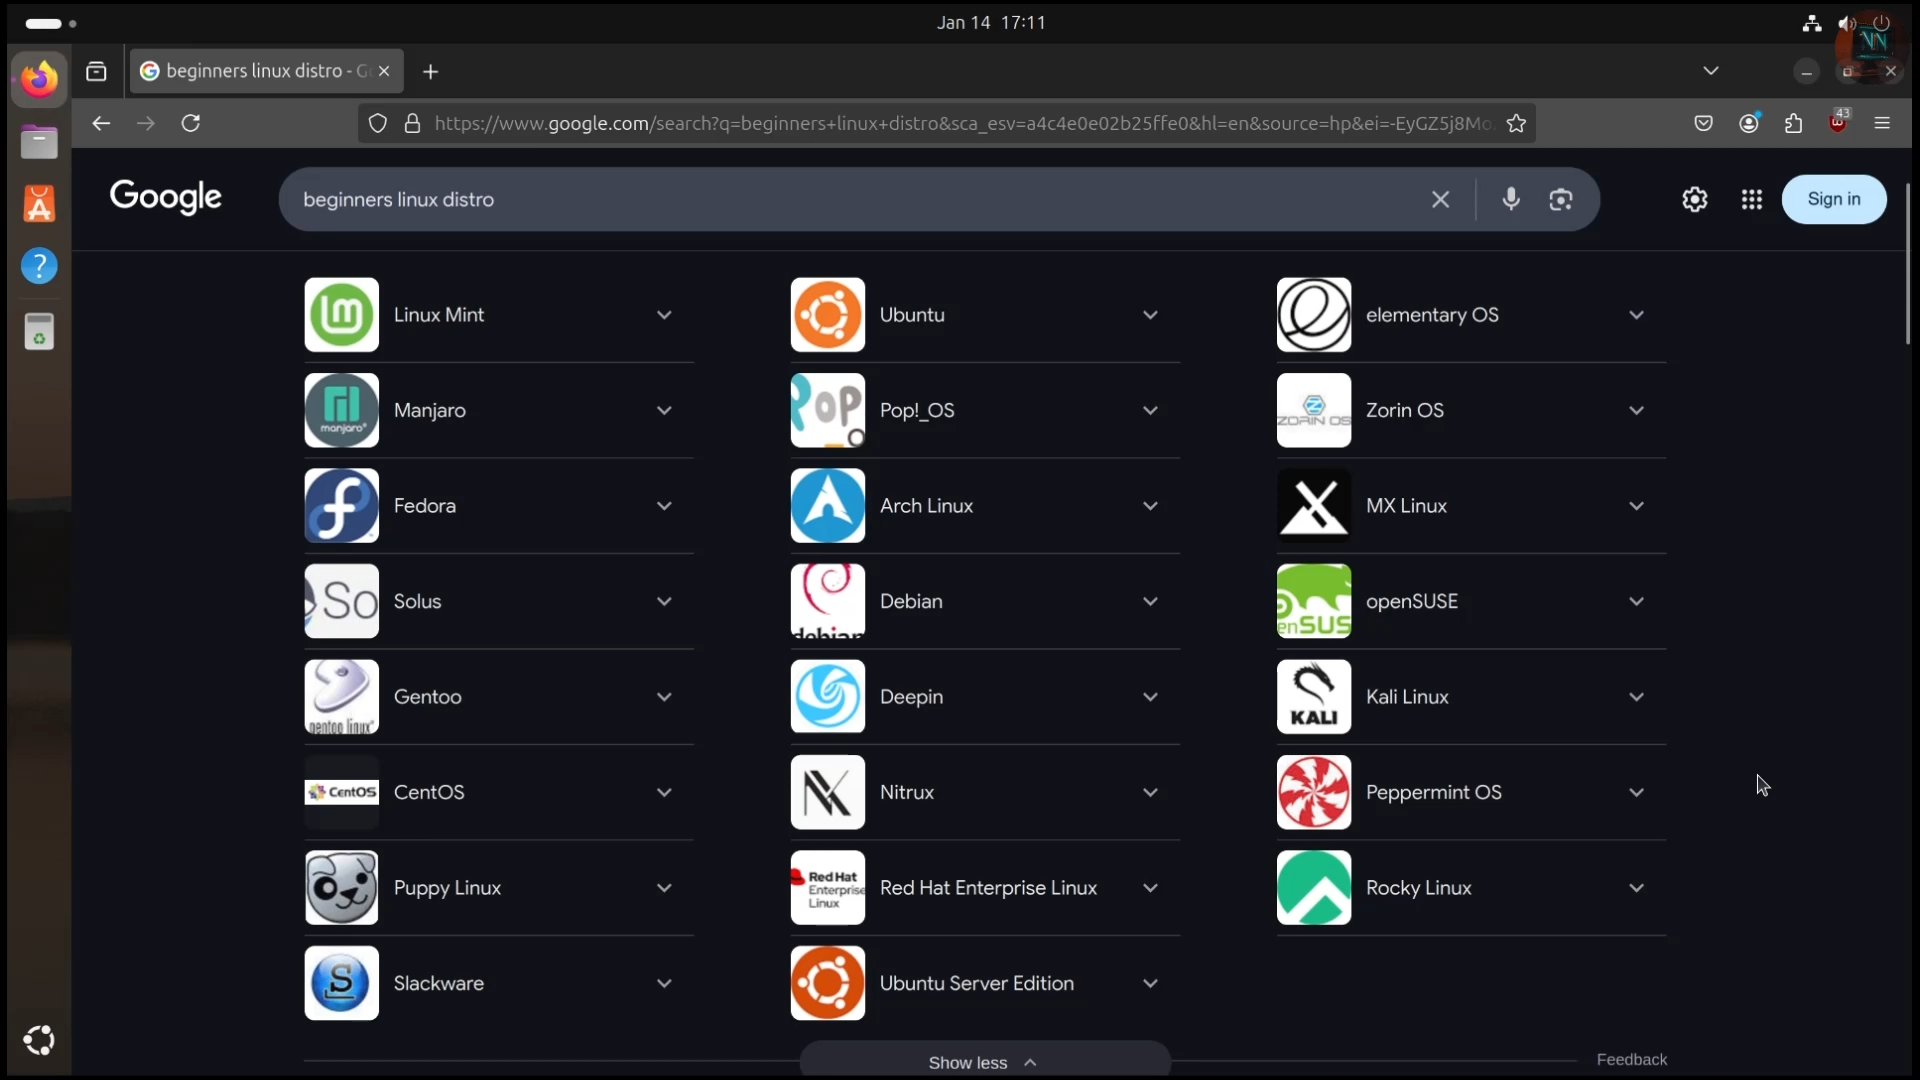Open Firefox extensions puzzle icon
Screen dimensions: 1920x1080
tap(1793, 123)
